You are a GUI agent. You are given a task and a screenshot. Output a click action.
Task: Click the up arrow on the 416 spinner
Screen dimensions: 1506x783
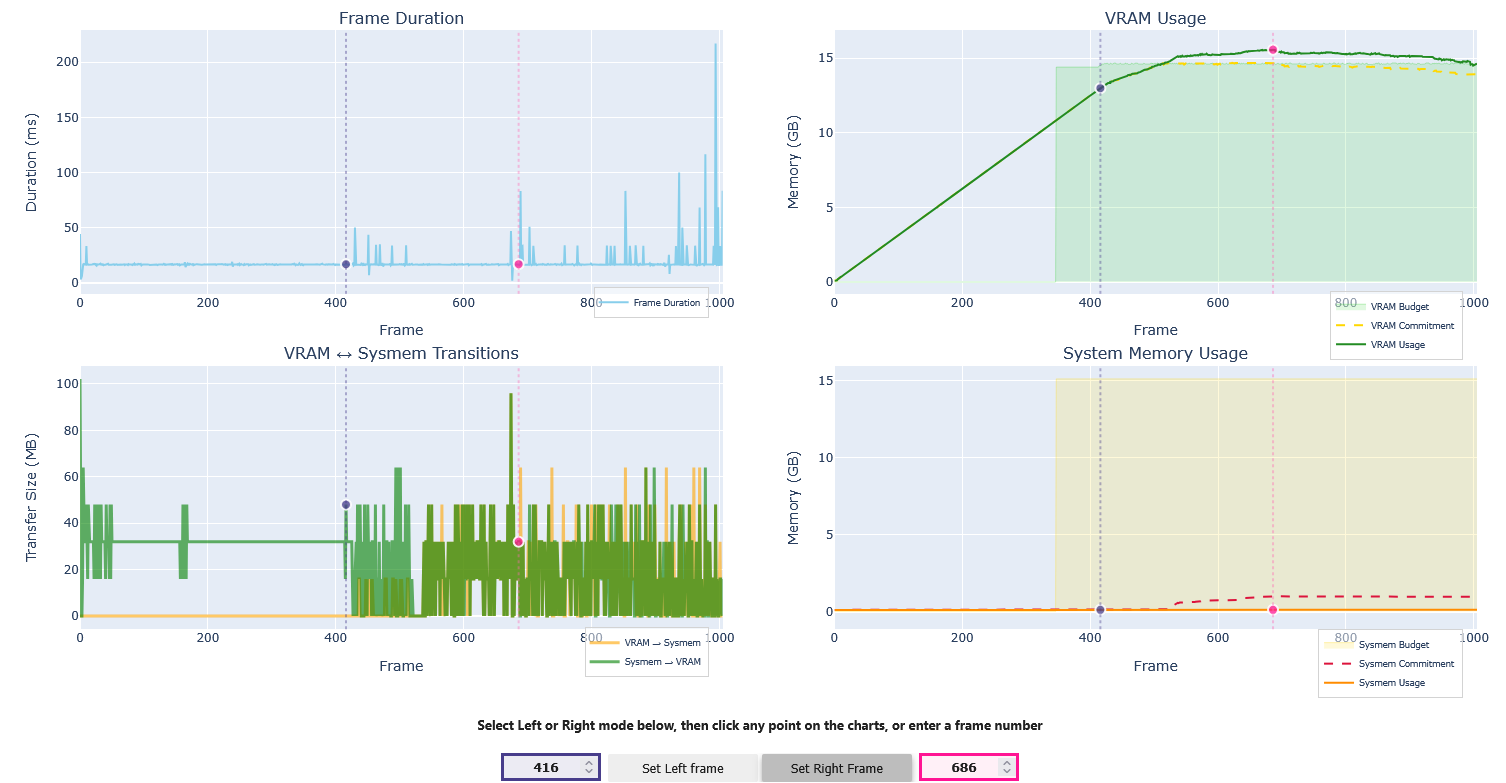coord(589,761)
